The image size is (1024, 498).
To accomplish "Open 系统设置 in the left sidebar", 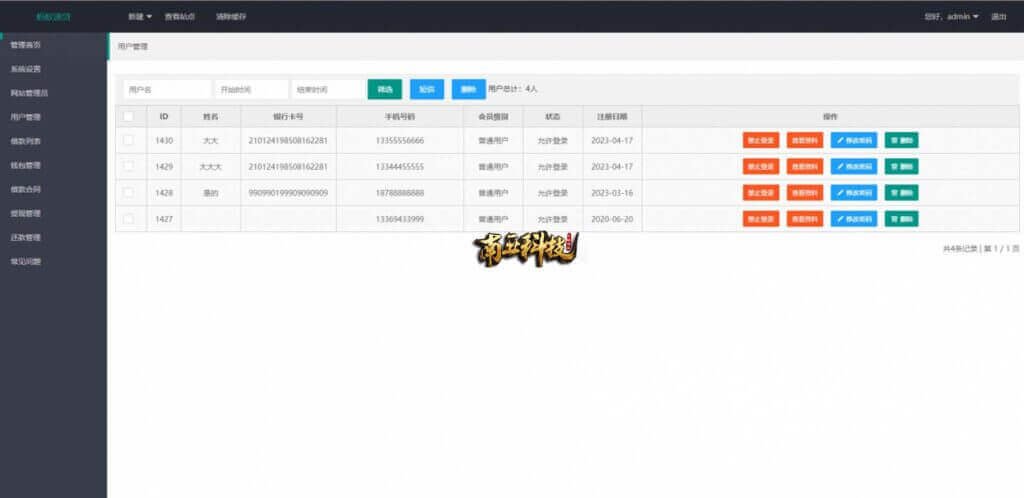I will (26, 70).
